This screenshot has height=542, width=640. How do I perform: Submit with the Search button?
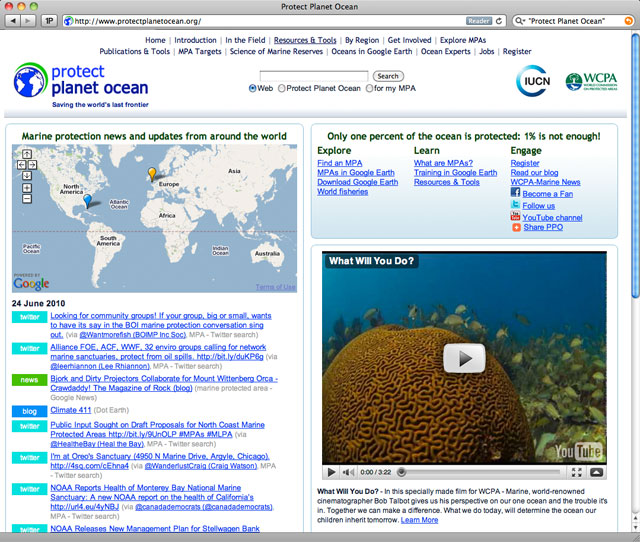click(x=388, y=76)
